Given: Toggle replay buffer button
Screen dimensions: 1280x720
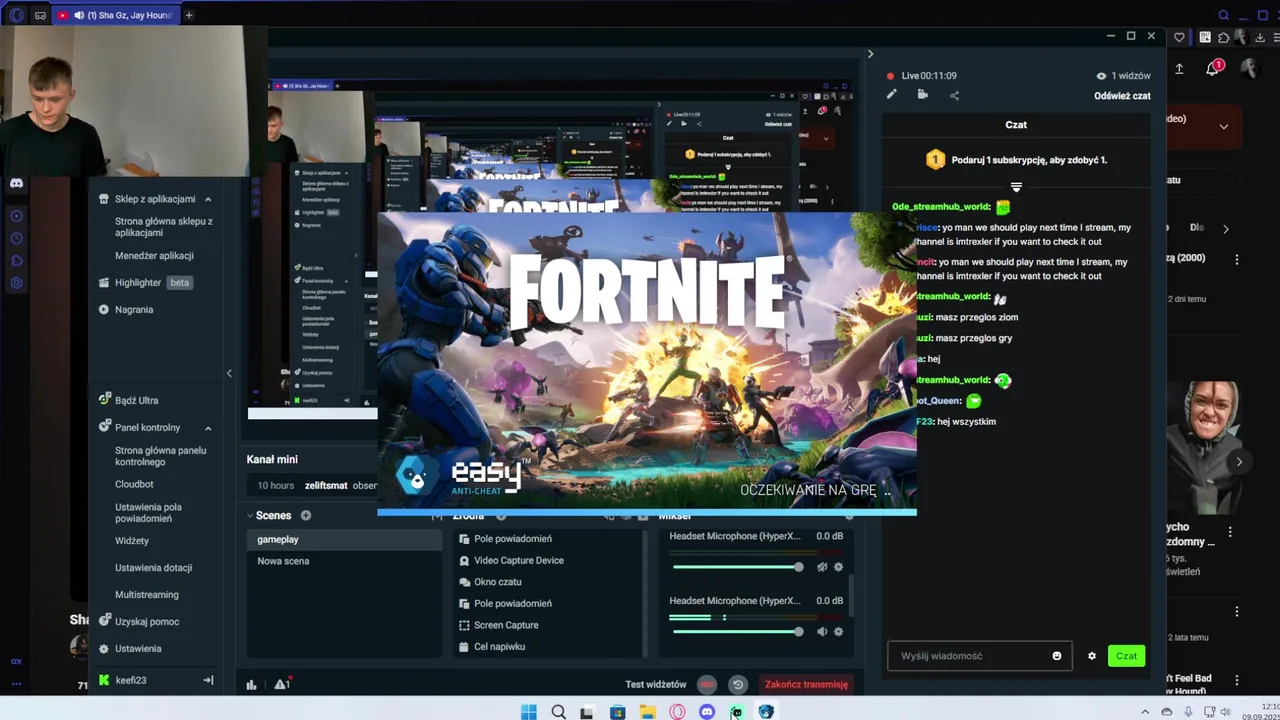Looking at the screenshot, I should click(x=738, y=685).
